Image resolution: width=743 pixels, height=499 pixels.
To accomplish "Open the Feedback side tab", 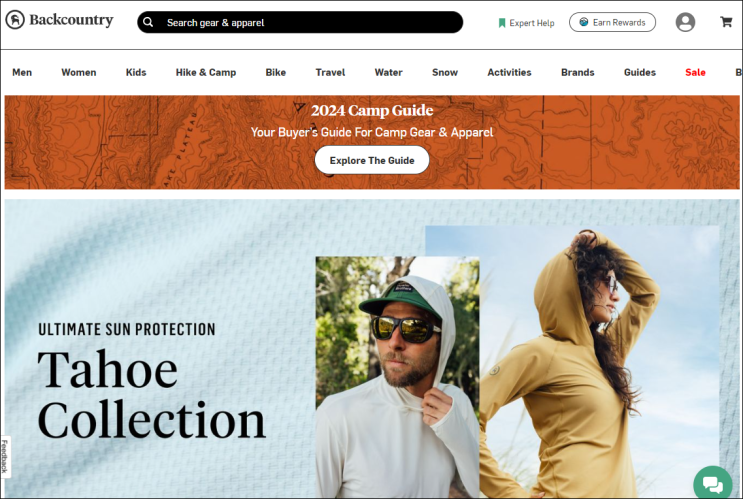I will [x=5, y=456].
